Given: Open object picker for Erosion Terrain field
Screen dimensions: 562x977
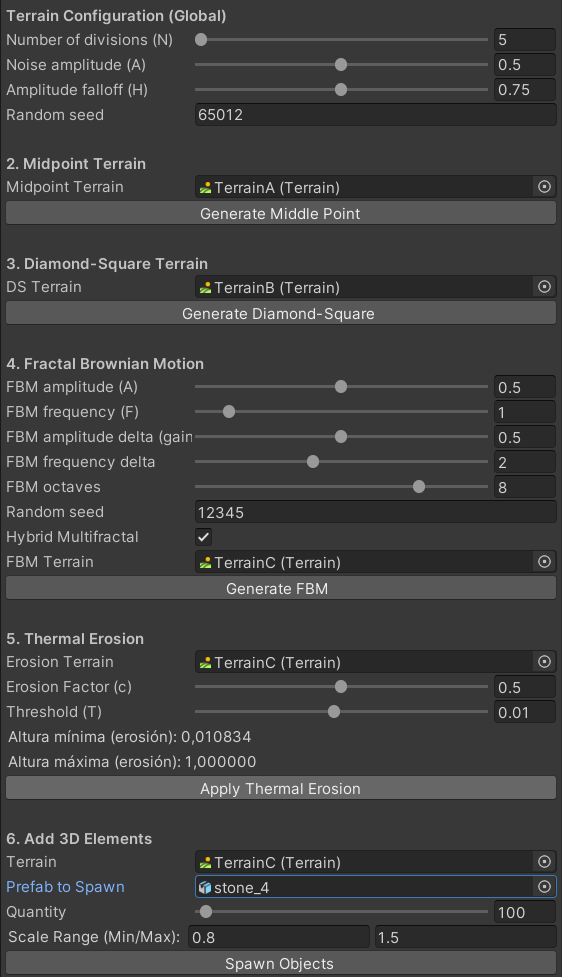Looking at the screenshot, I should (544, 662).
